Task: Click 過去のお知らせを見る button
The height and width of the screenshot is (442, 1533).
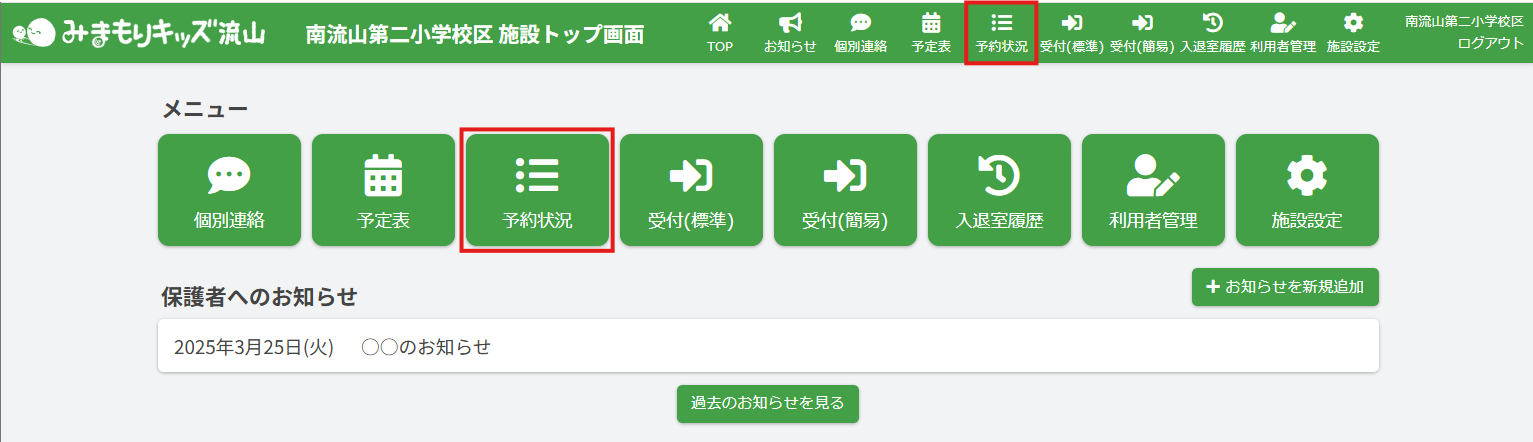Action: point(767,404)
